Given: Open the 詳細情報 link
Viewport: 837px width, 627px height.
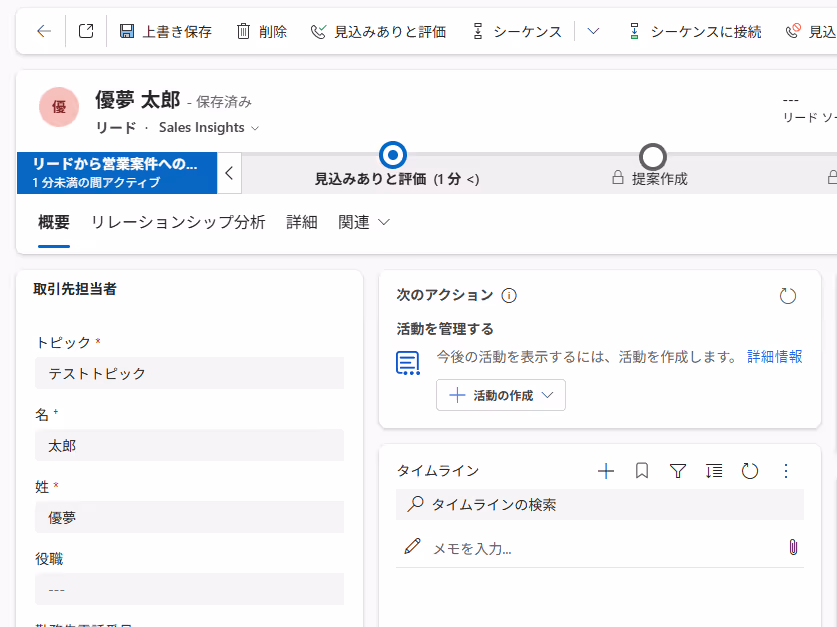Looking at the screenshot, I should (x=775, y=356).
